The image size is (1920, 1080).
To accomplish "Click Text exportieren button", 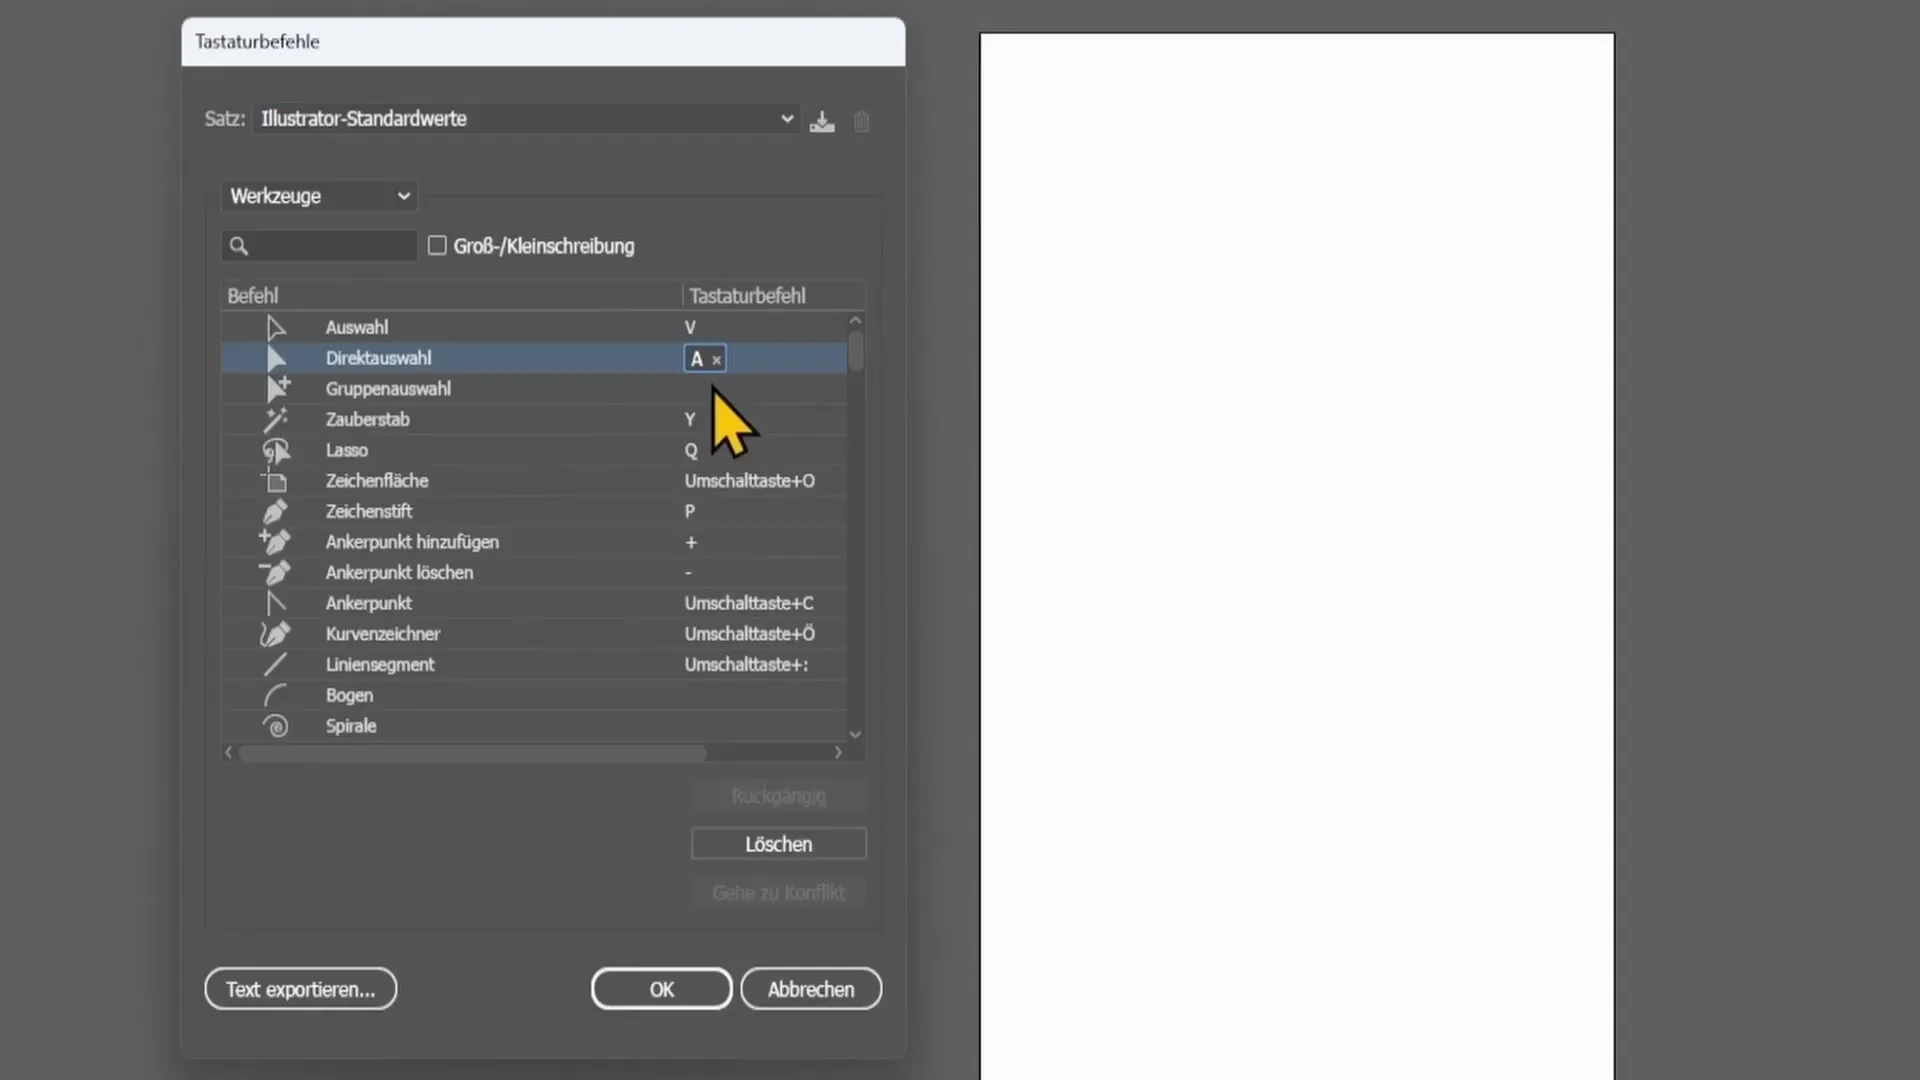I will [x=301, y=989].
